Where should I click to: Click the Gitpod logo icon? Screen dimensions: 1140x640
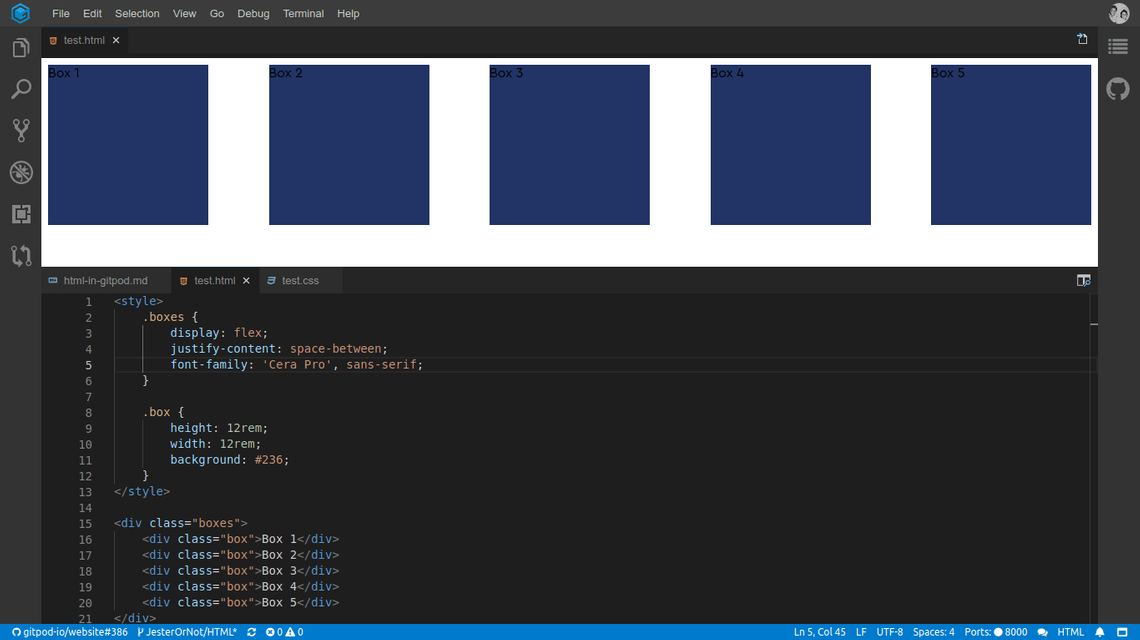pyautogui.click(x=20, y=13)
